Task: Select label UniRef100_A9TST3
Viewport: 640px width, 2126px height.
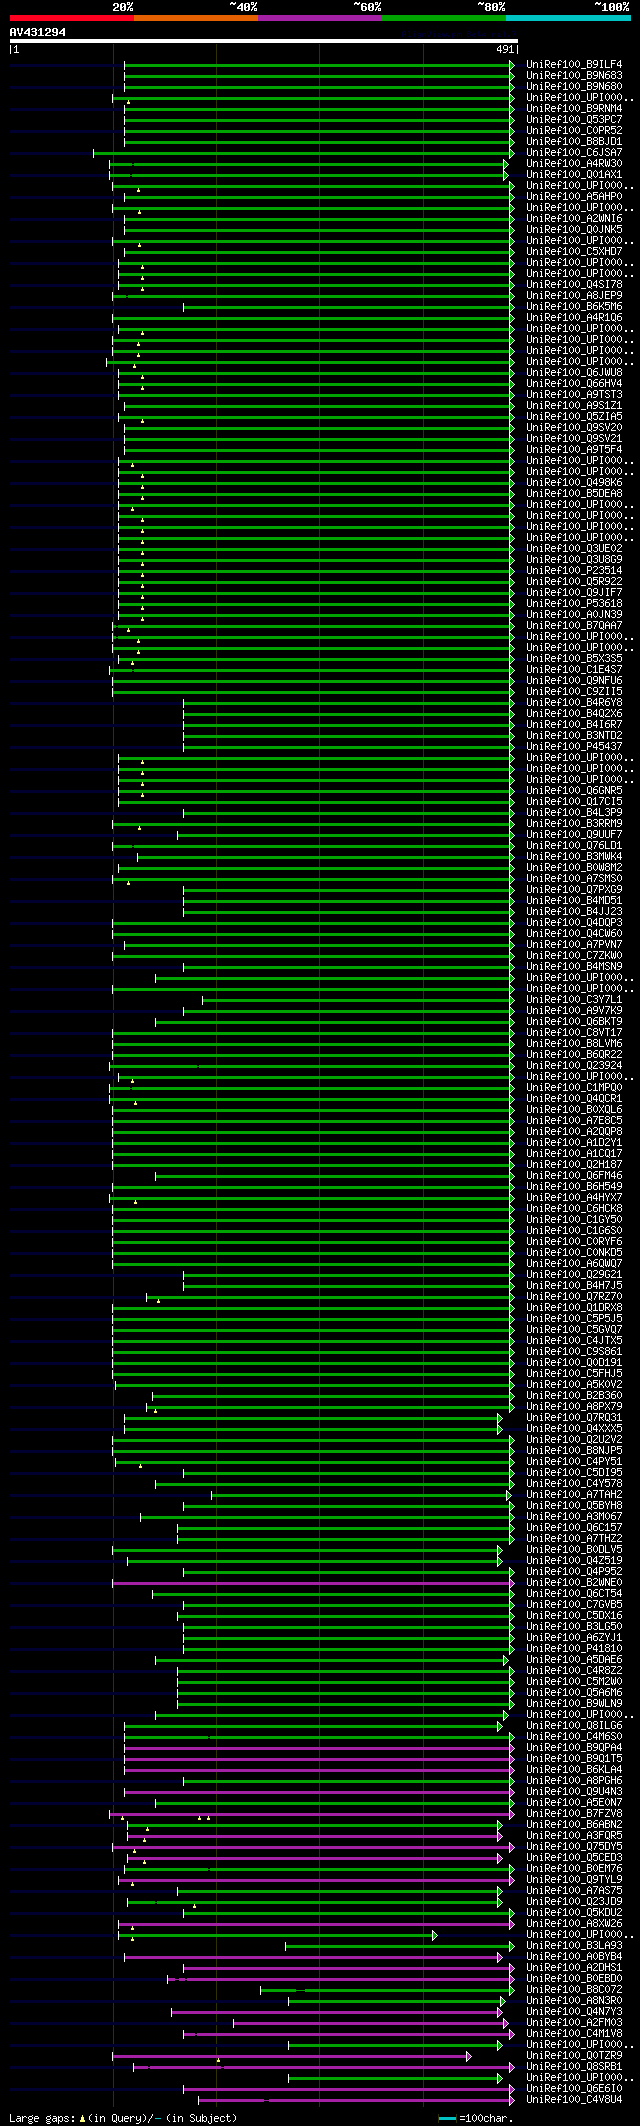Action: point(574,395)
